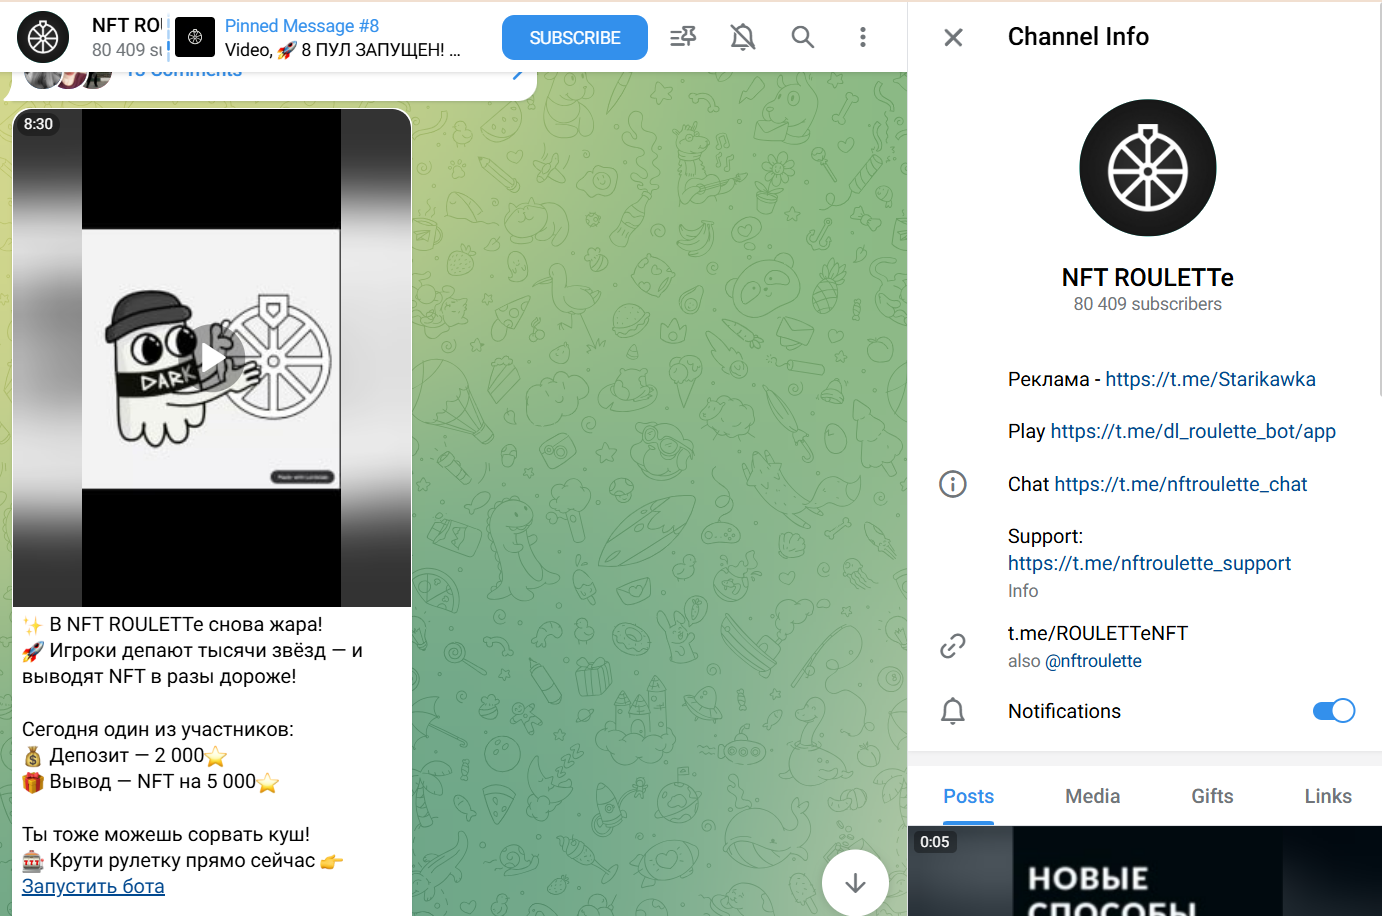Click the chain link icon beside t.me/ROULETTeNFT
The height and width of the screenshot is (916, 1382).
tap(952, 646)
